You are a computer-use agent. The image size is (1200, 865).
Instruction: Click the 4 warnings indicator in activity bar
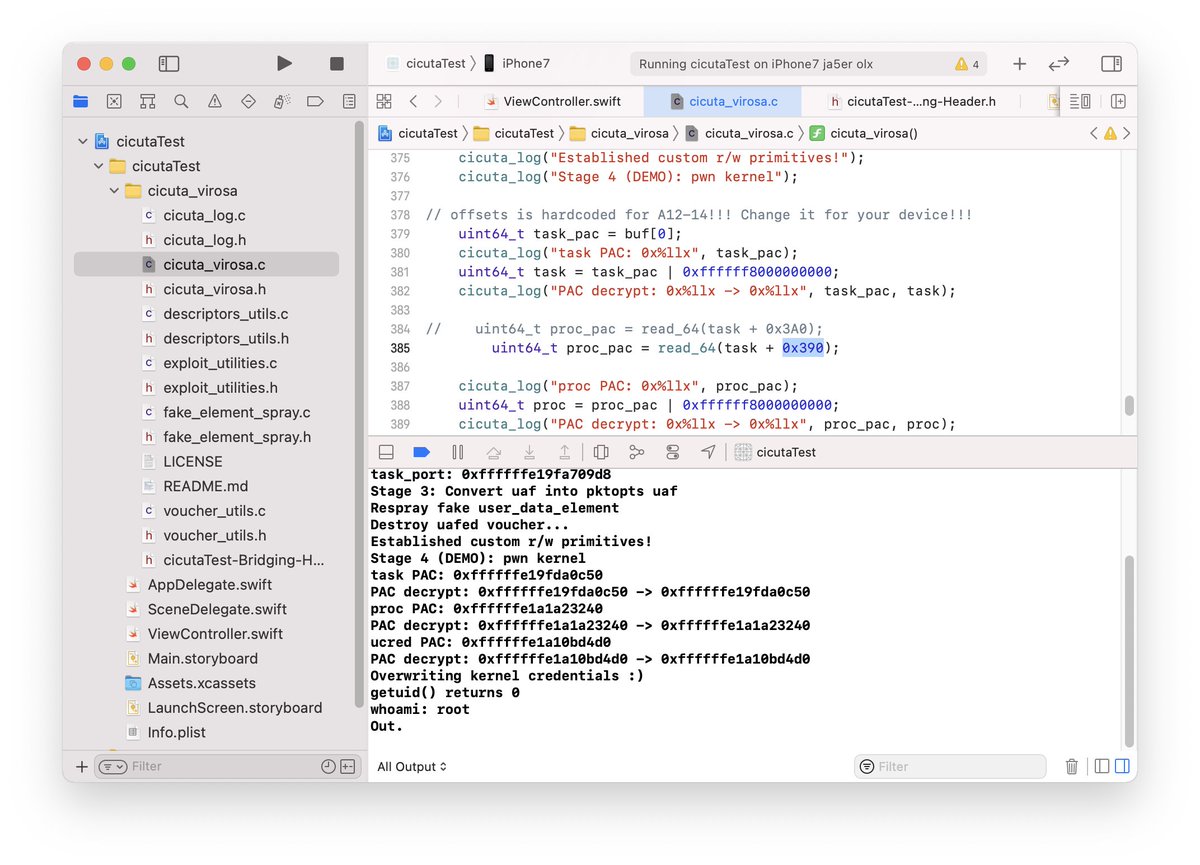coord(967,64)
